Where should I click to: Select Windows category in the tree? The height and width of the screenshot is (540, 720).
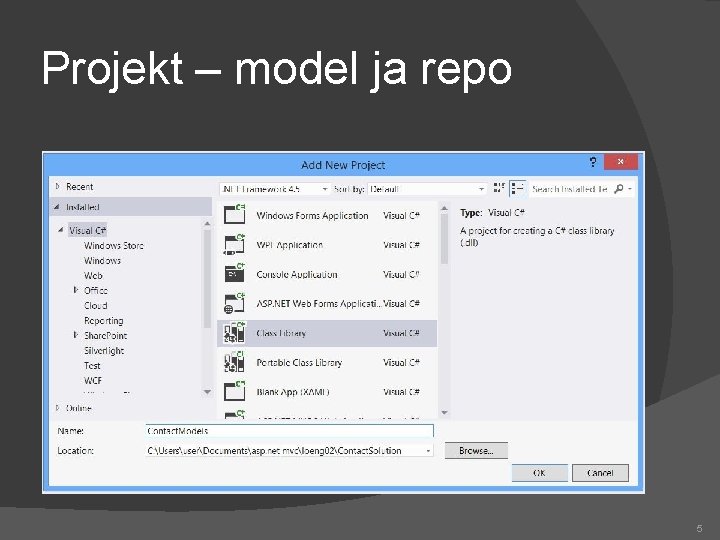click(x=102, y=260)
